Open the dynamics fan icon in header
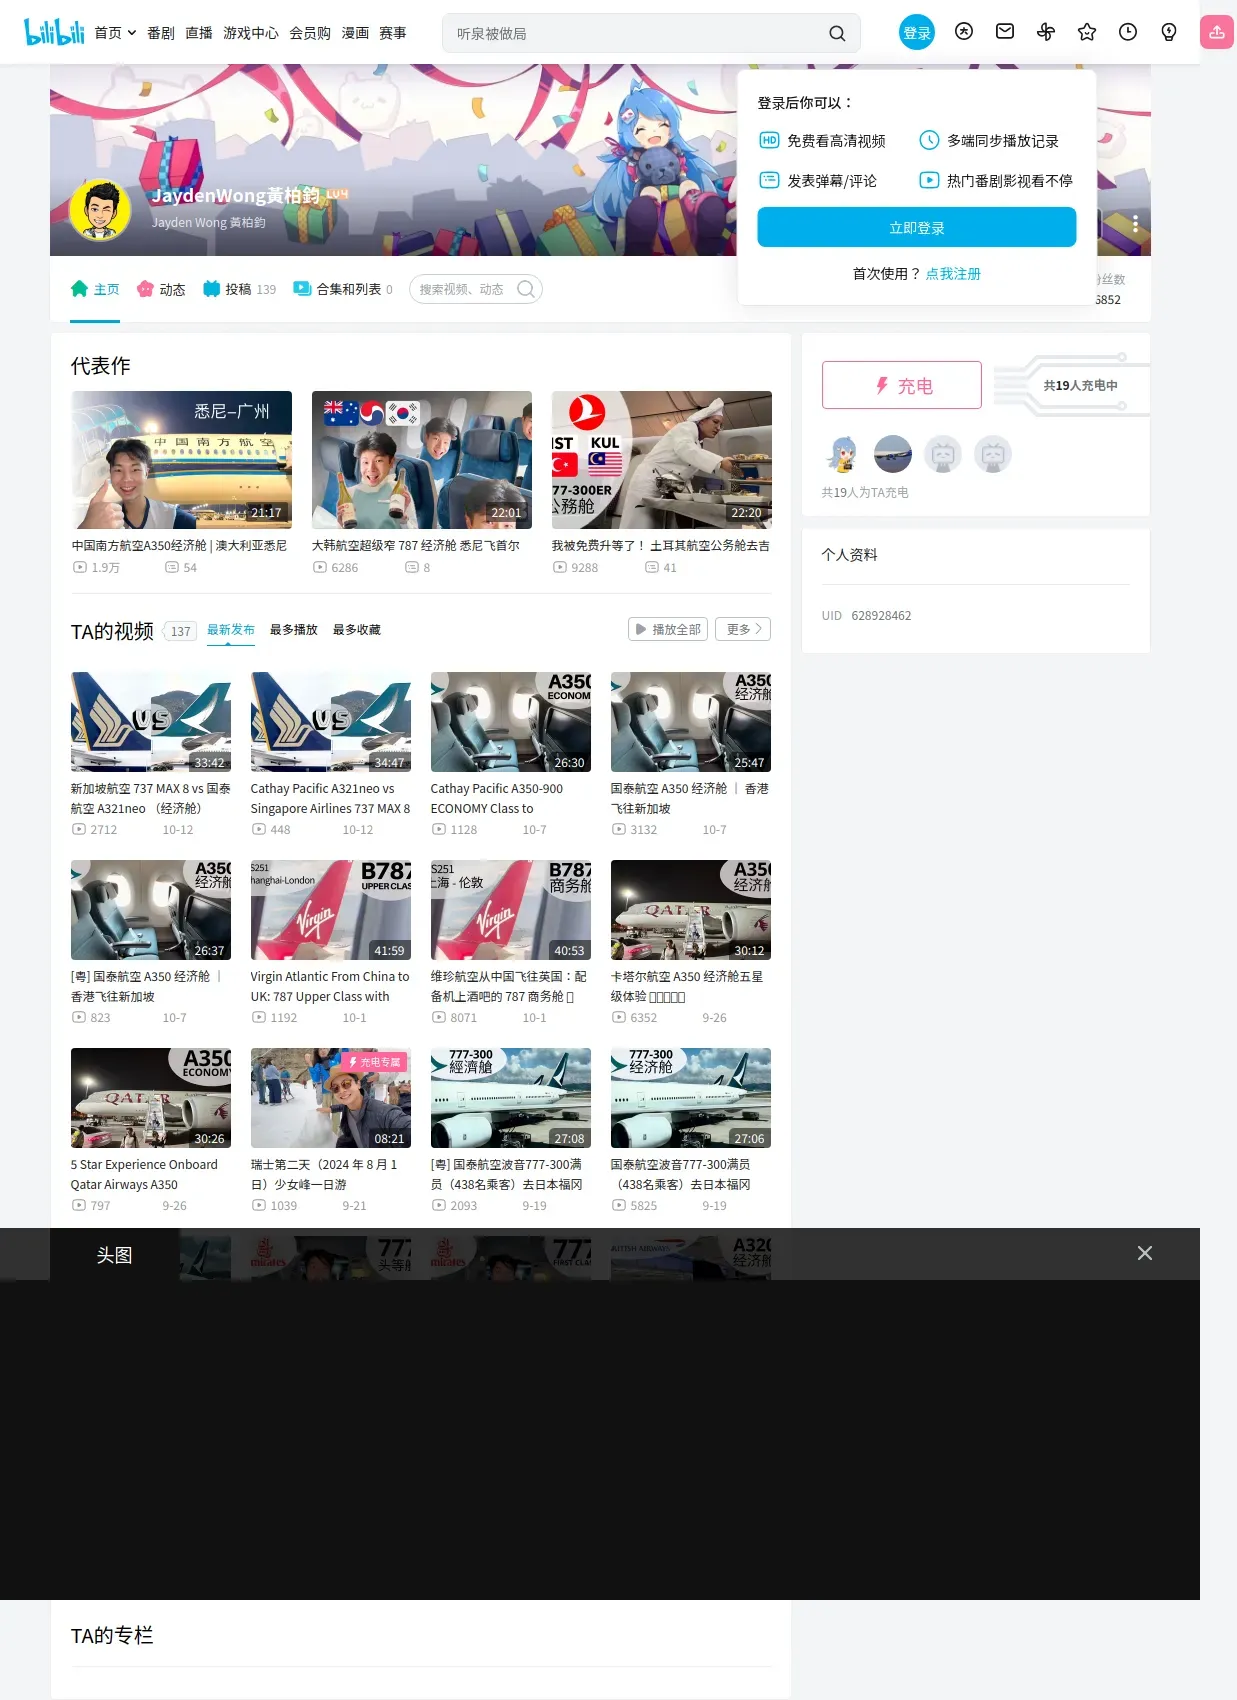This screenshot has width=1237, height=1700. click(1046, 32)
